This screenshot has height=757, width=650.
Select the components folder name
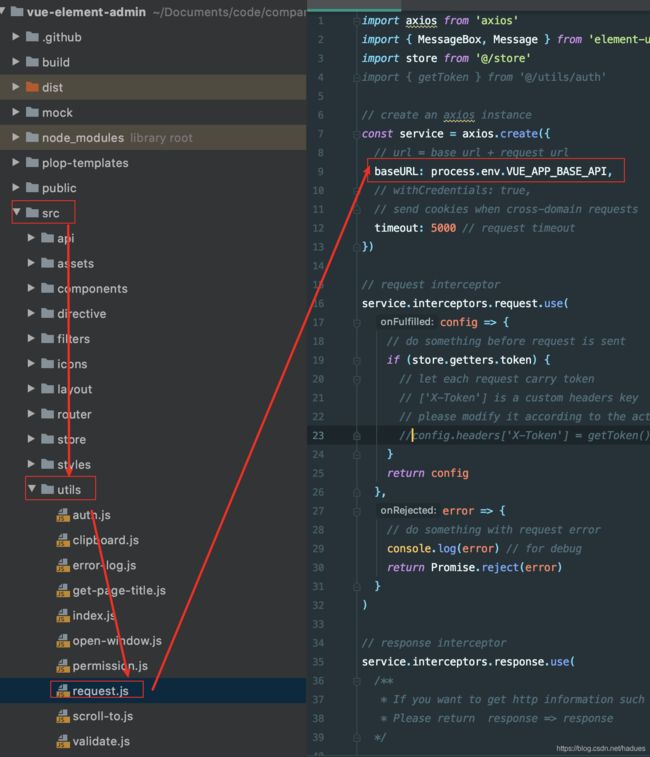(92, 288)
